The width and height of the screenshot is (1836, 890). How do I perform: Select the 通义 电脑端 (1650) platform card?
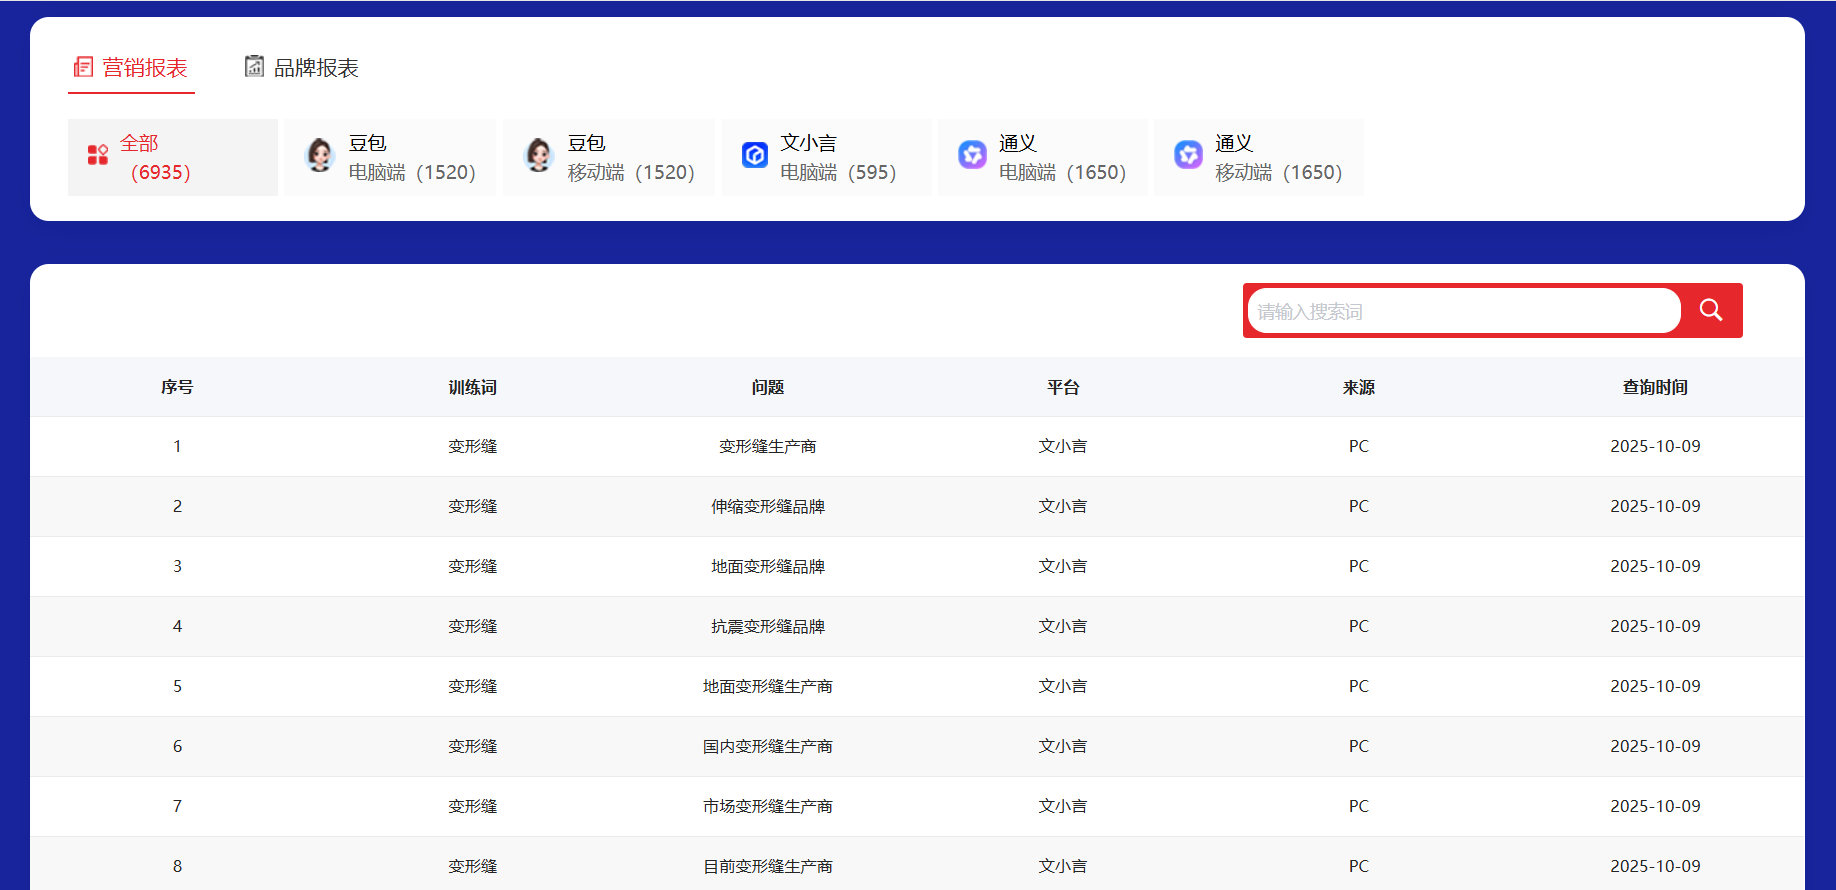click(1044, 157)
